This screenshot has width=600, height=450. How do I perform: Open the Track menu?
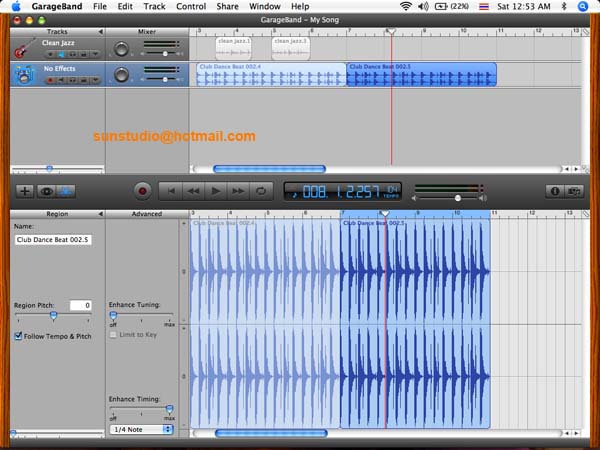[x=155, y=7]
